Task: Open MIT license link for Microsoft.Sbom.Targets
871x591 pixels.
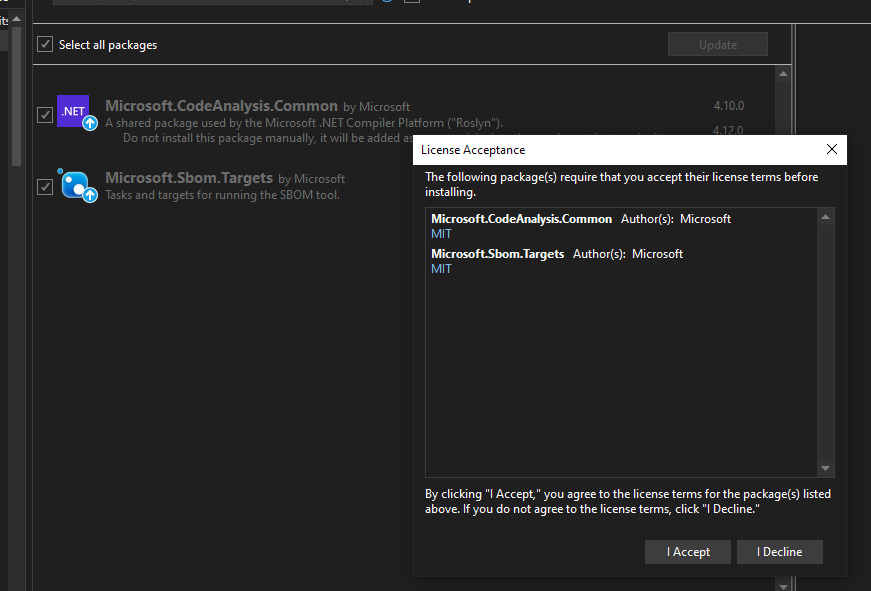Action: (441, 269)
